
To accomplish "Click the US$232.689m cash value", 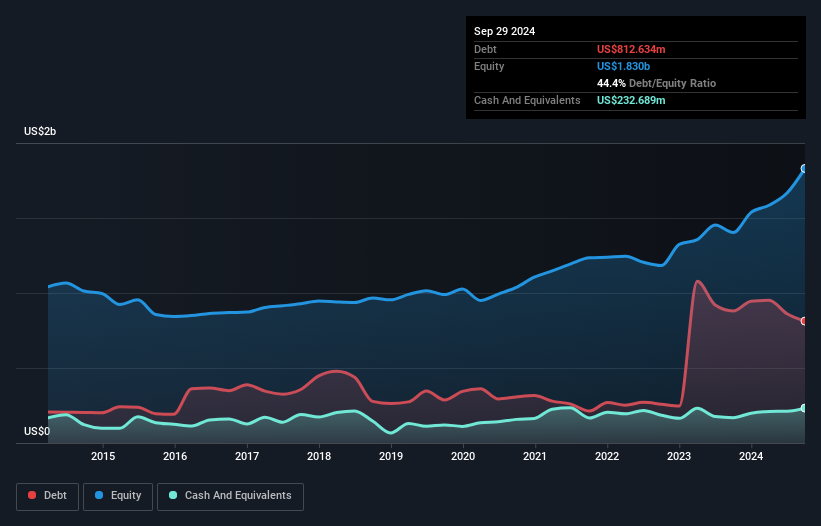I will (631, 100).
